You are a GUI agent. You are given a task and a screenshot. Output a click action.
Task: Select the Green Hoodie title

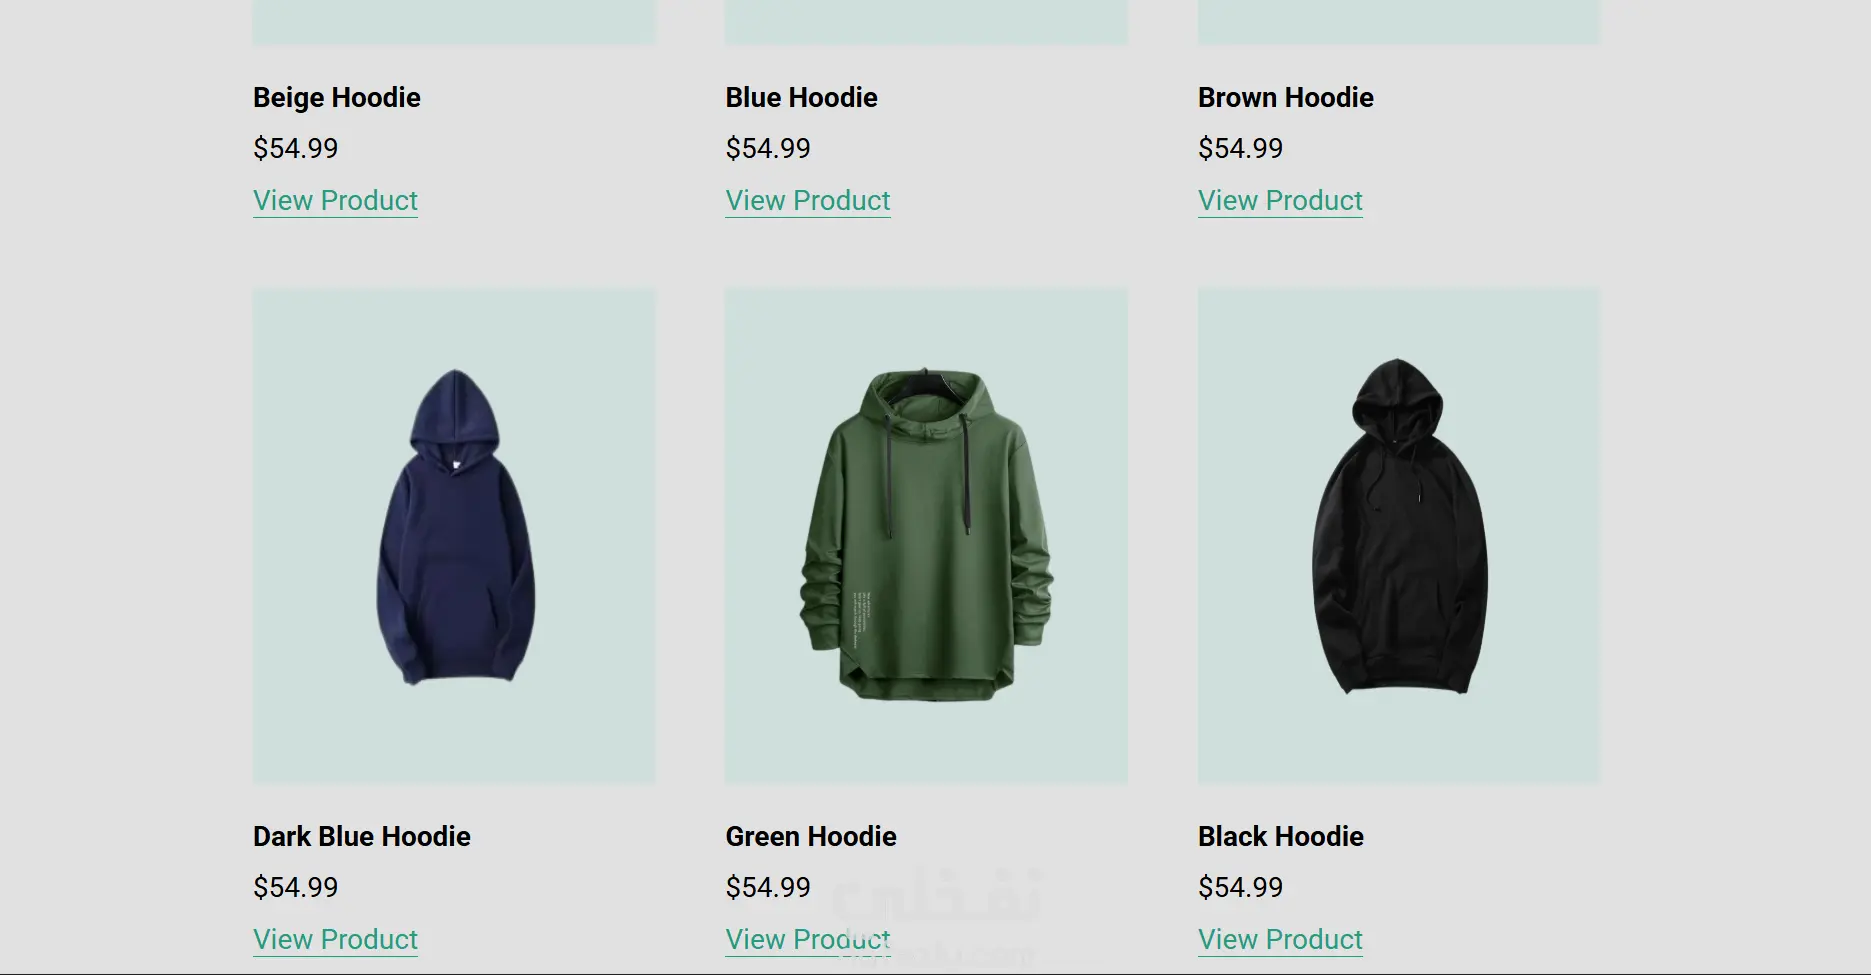811,836
